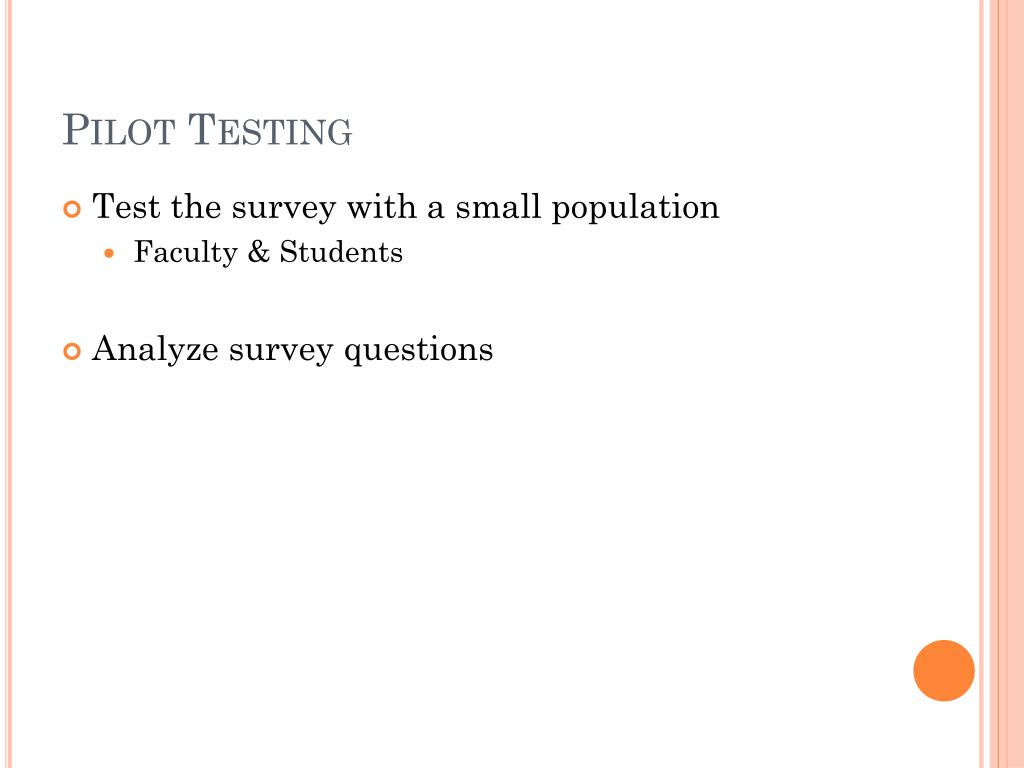Click the word 'with' in first bullet

coord(381,207)
